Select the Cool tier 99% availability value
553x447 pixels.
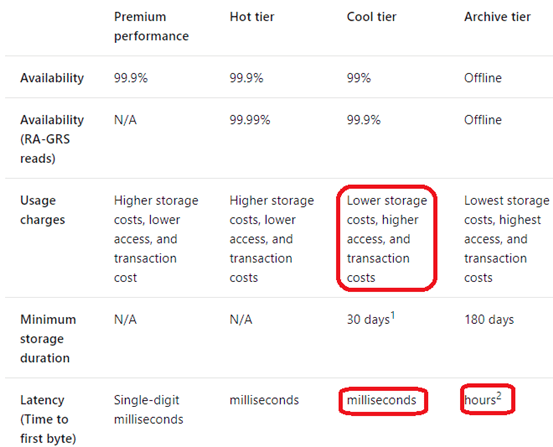359,78
